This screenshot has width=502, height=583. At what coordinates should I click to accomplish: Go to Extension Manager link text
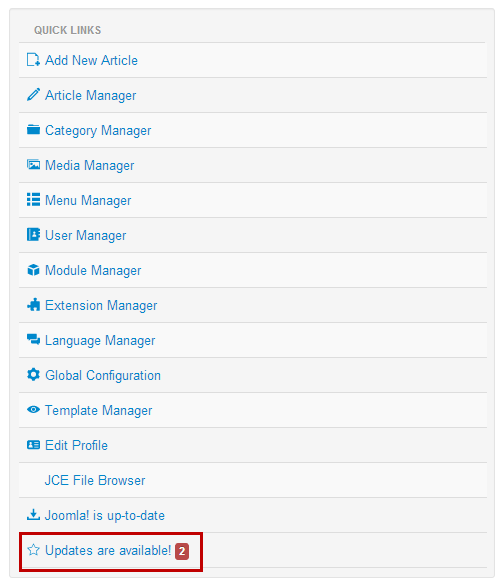[x=101, y=306]
